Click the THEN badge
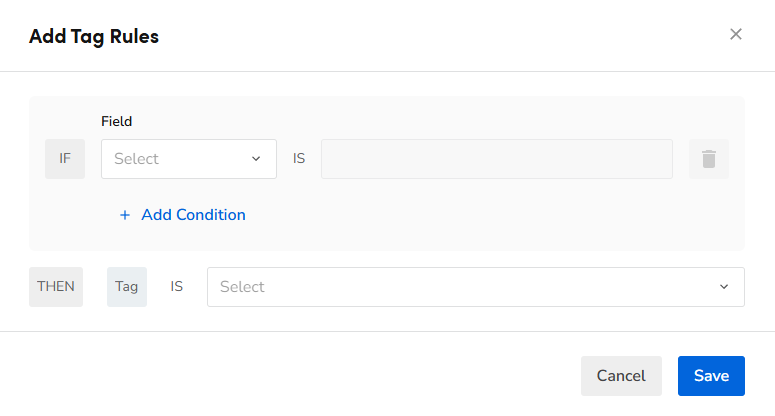Image resolution: width=775 pixels, height=416 pixels. coord(56,287)
